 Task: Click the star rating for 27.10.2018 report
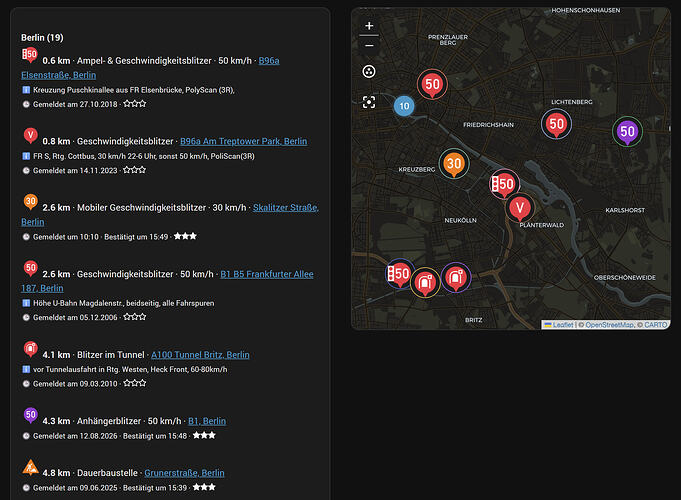[x=135, y=104]
